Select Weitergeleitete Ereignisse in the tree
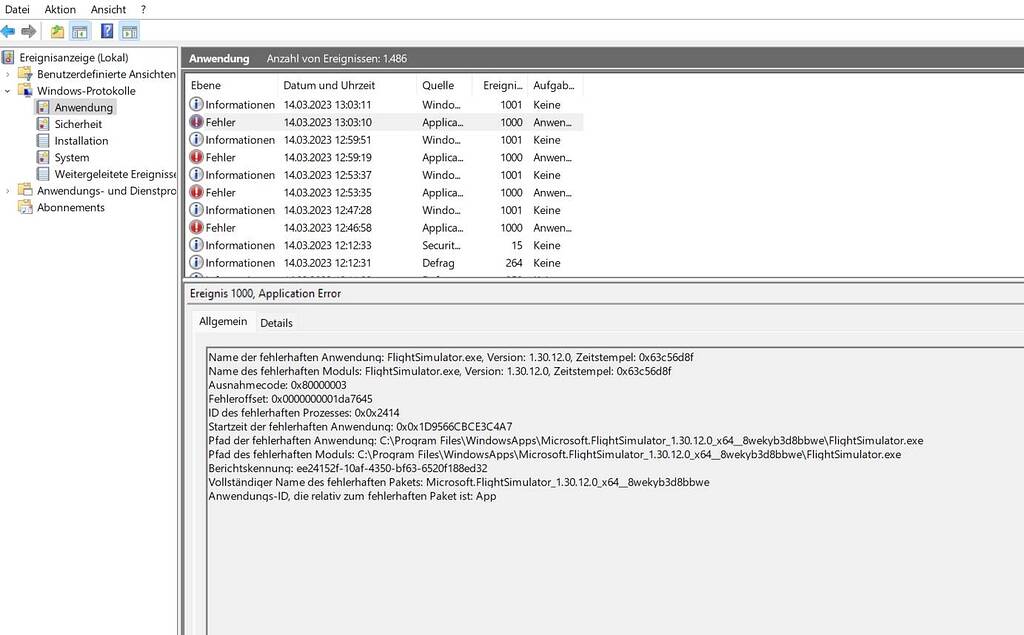Image resolution: width=1024 pixels, height=635 pixels. (x=115, y=174)
